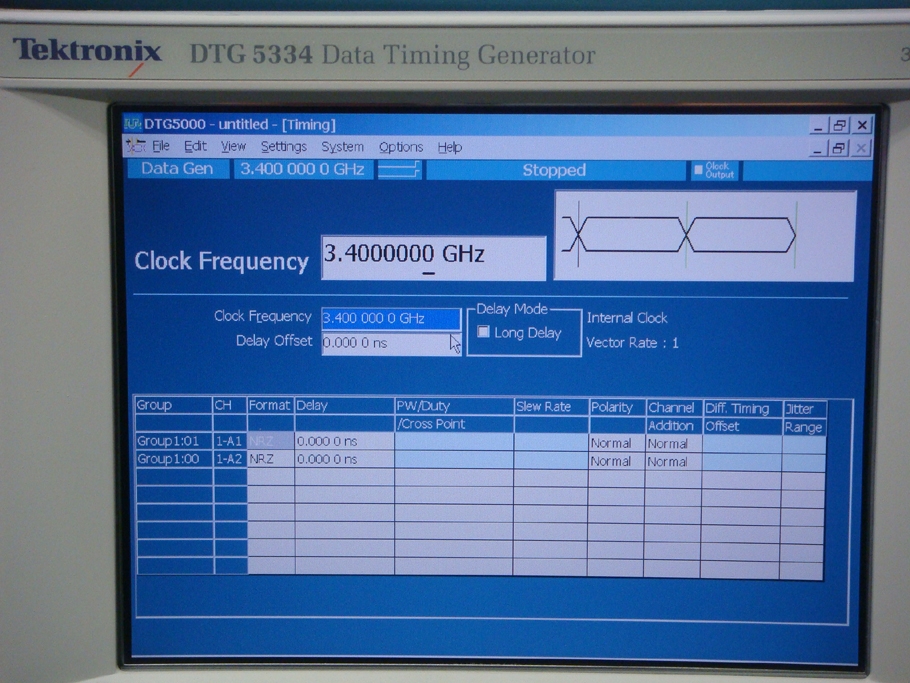Image resolution: width=910 pixels, height=683 pixels.
Task: Click the NRZ format cell for Group1:01
Action: coord(270,441)
